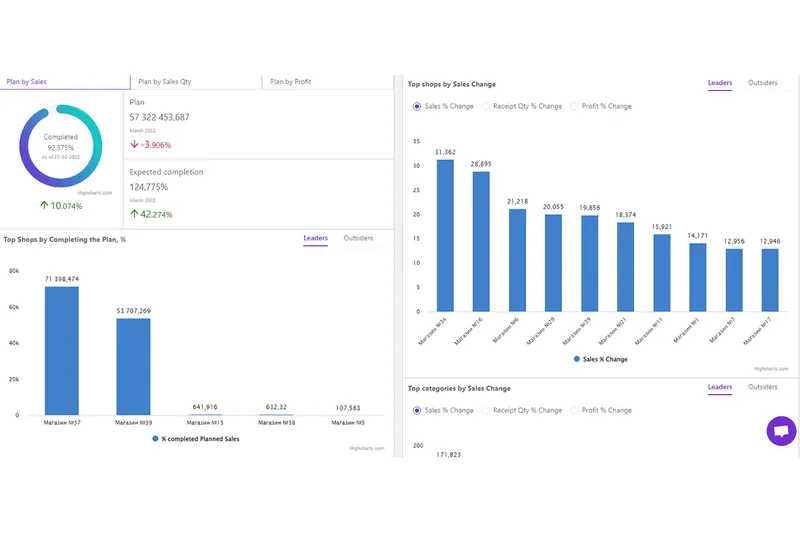Viewport: 800px width, 533px height.
Task: Choose Profit % Change for top categories
Action: pos(574,410)
